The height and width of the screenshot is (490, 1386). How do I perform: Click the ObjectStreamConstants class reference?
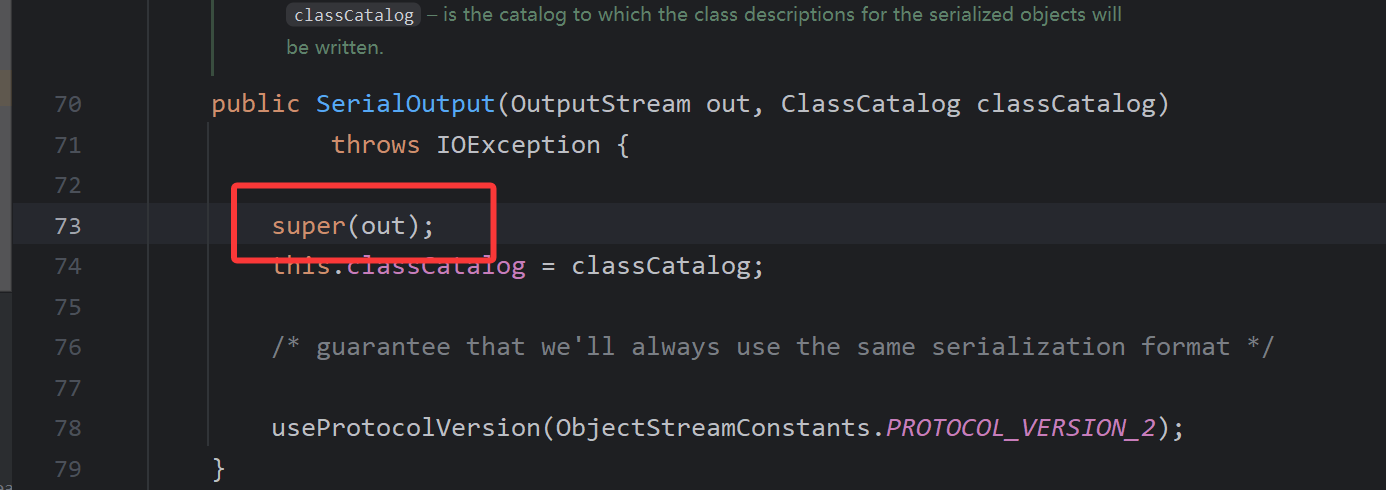(713, 428)
